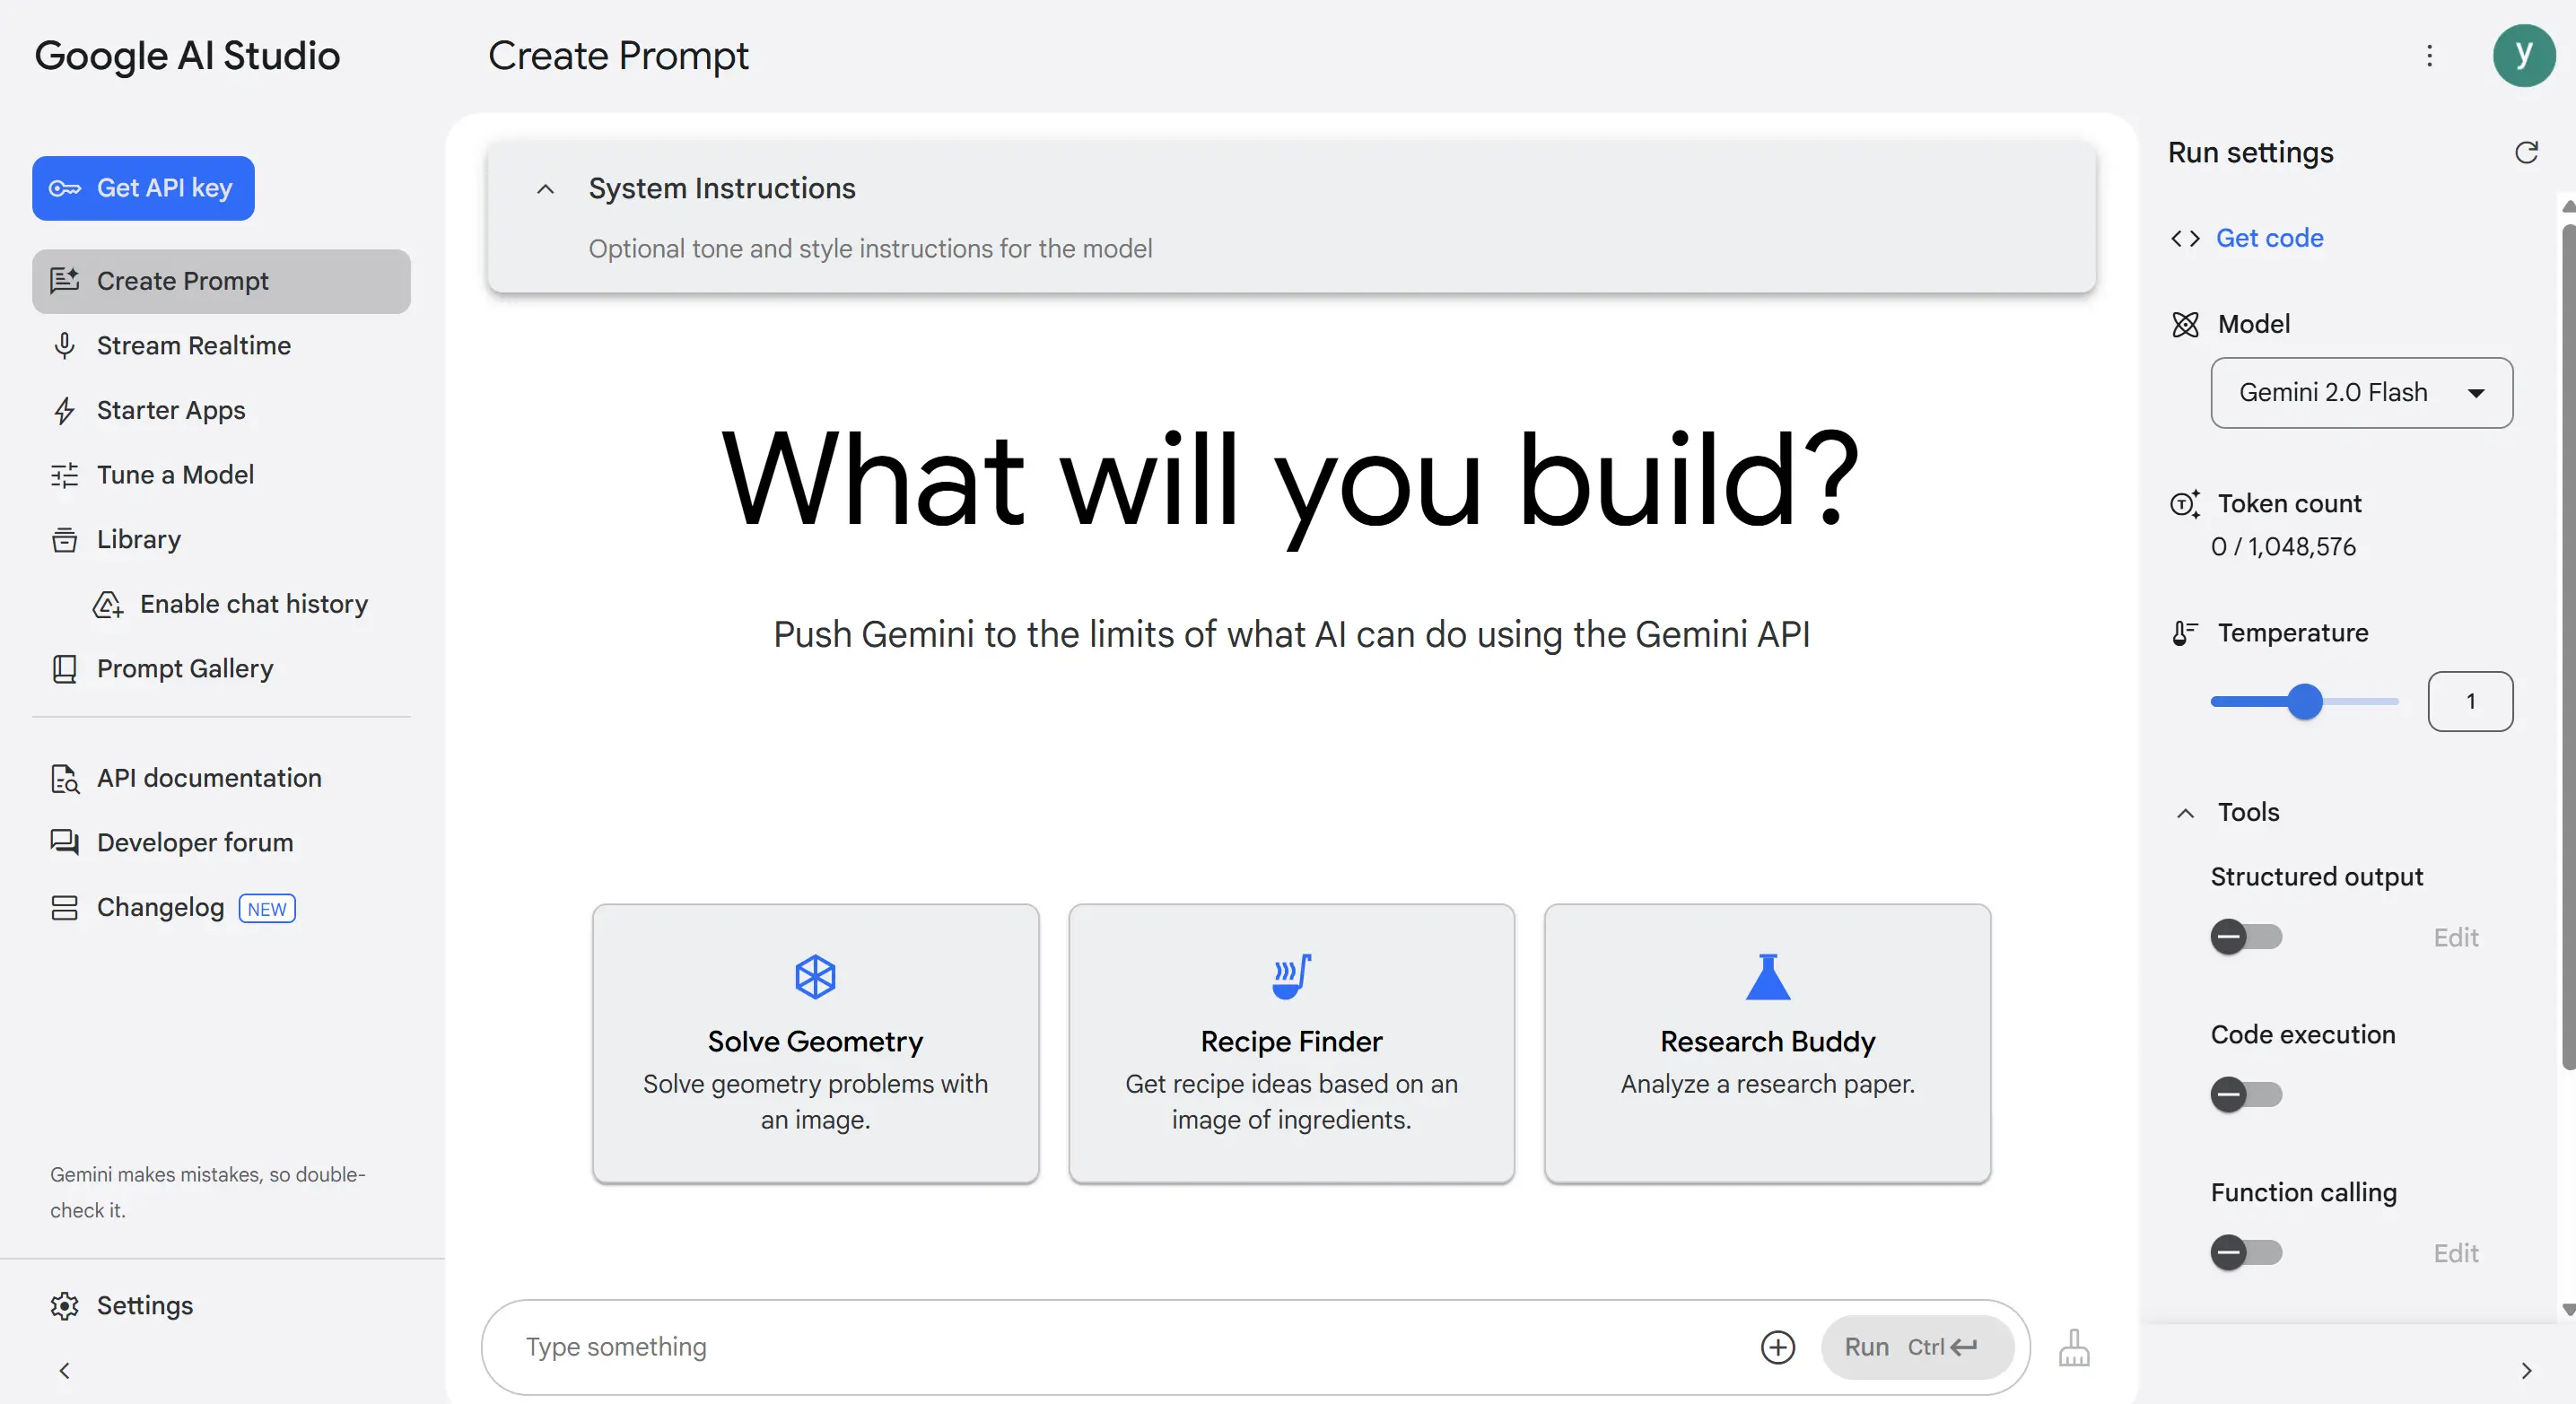Open the Gemini 2.0 Flash model dropdown
This screenshot has height=1404, width=2576.
[2361, 393]
